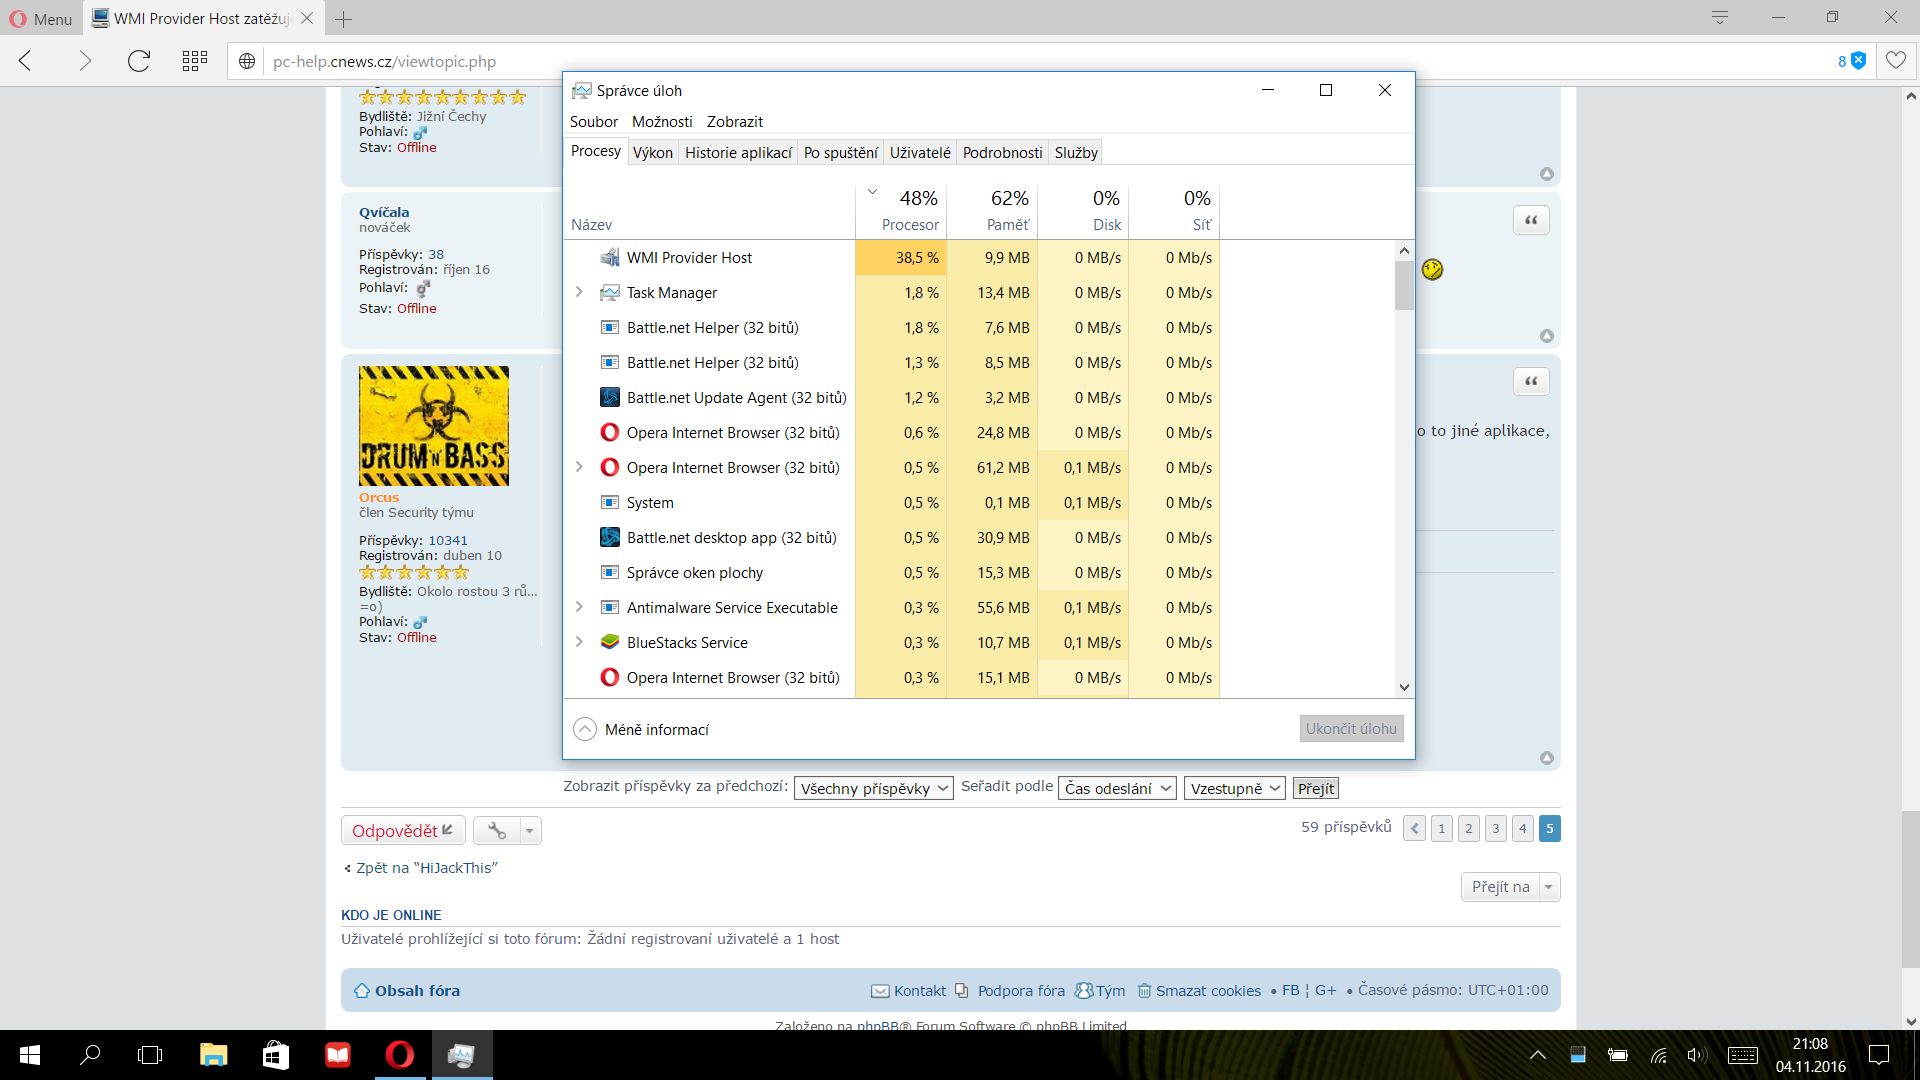Open the Možnosti menu
This screenshot has width=1920, height=1080.
tap(661, 121)
